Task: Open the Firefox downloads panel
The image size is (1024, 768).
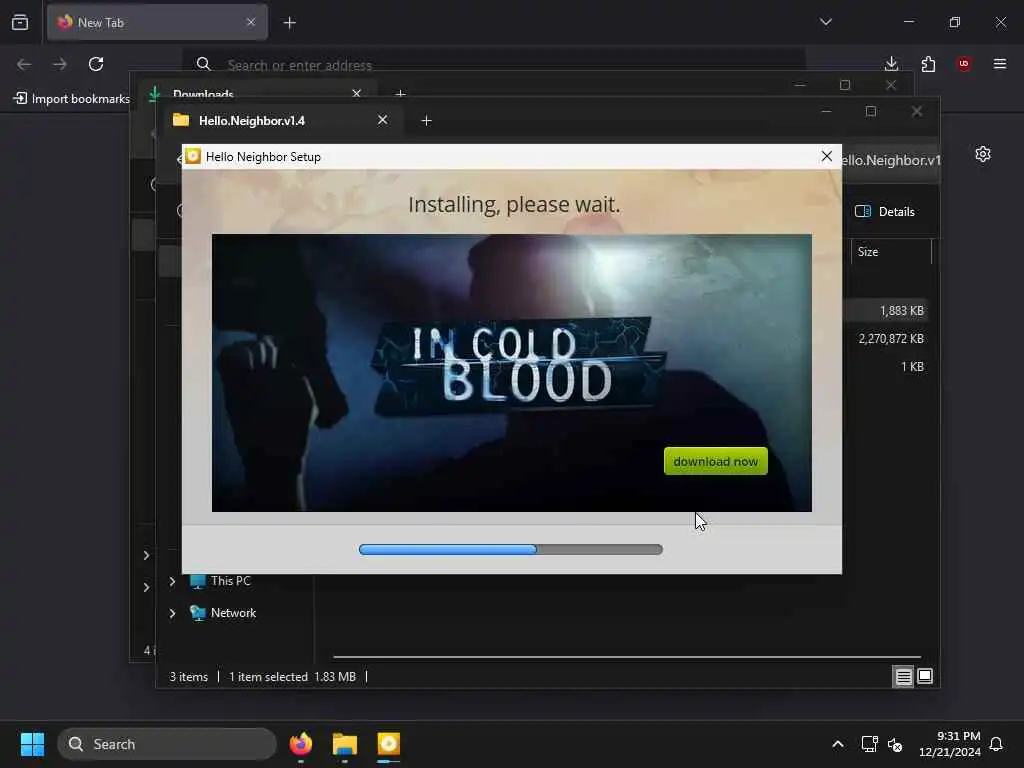Action: pyautogui.click(x=891, y=64)
